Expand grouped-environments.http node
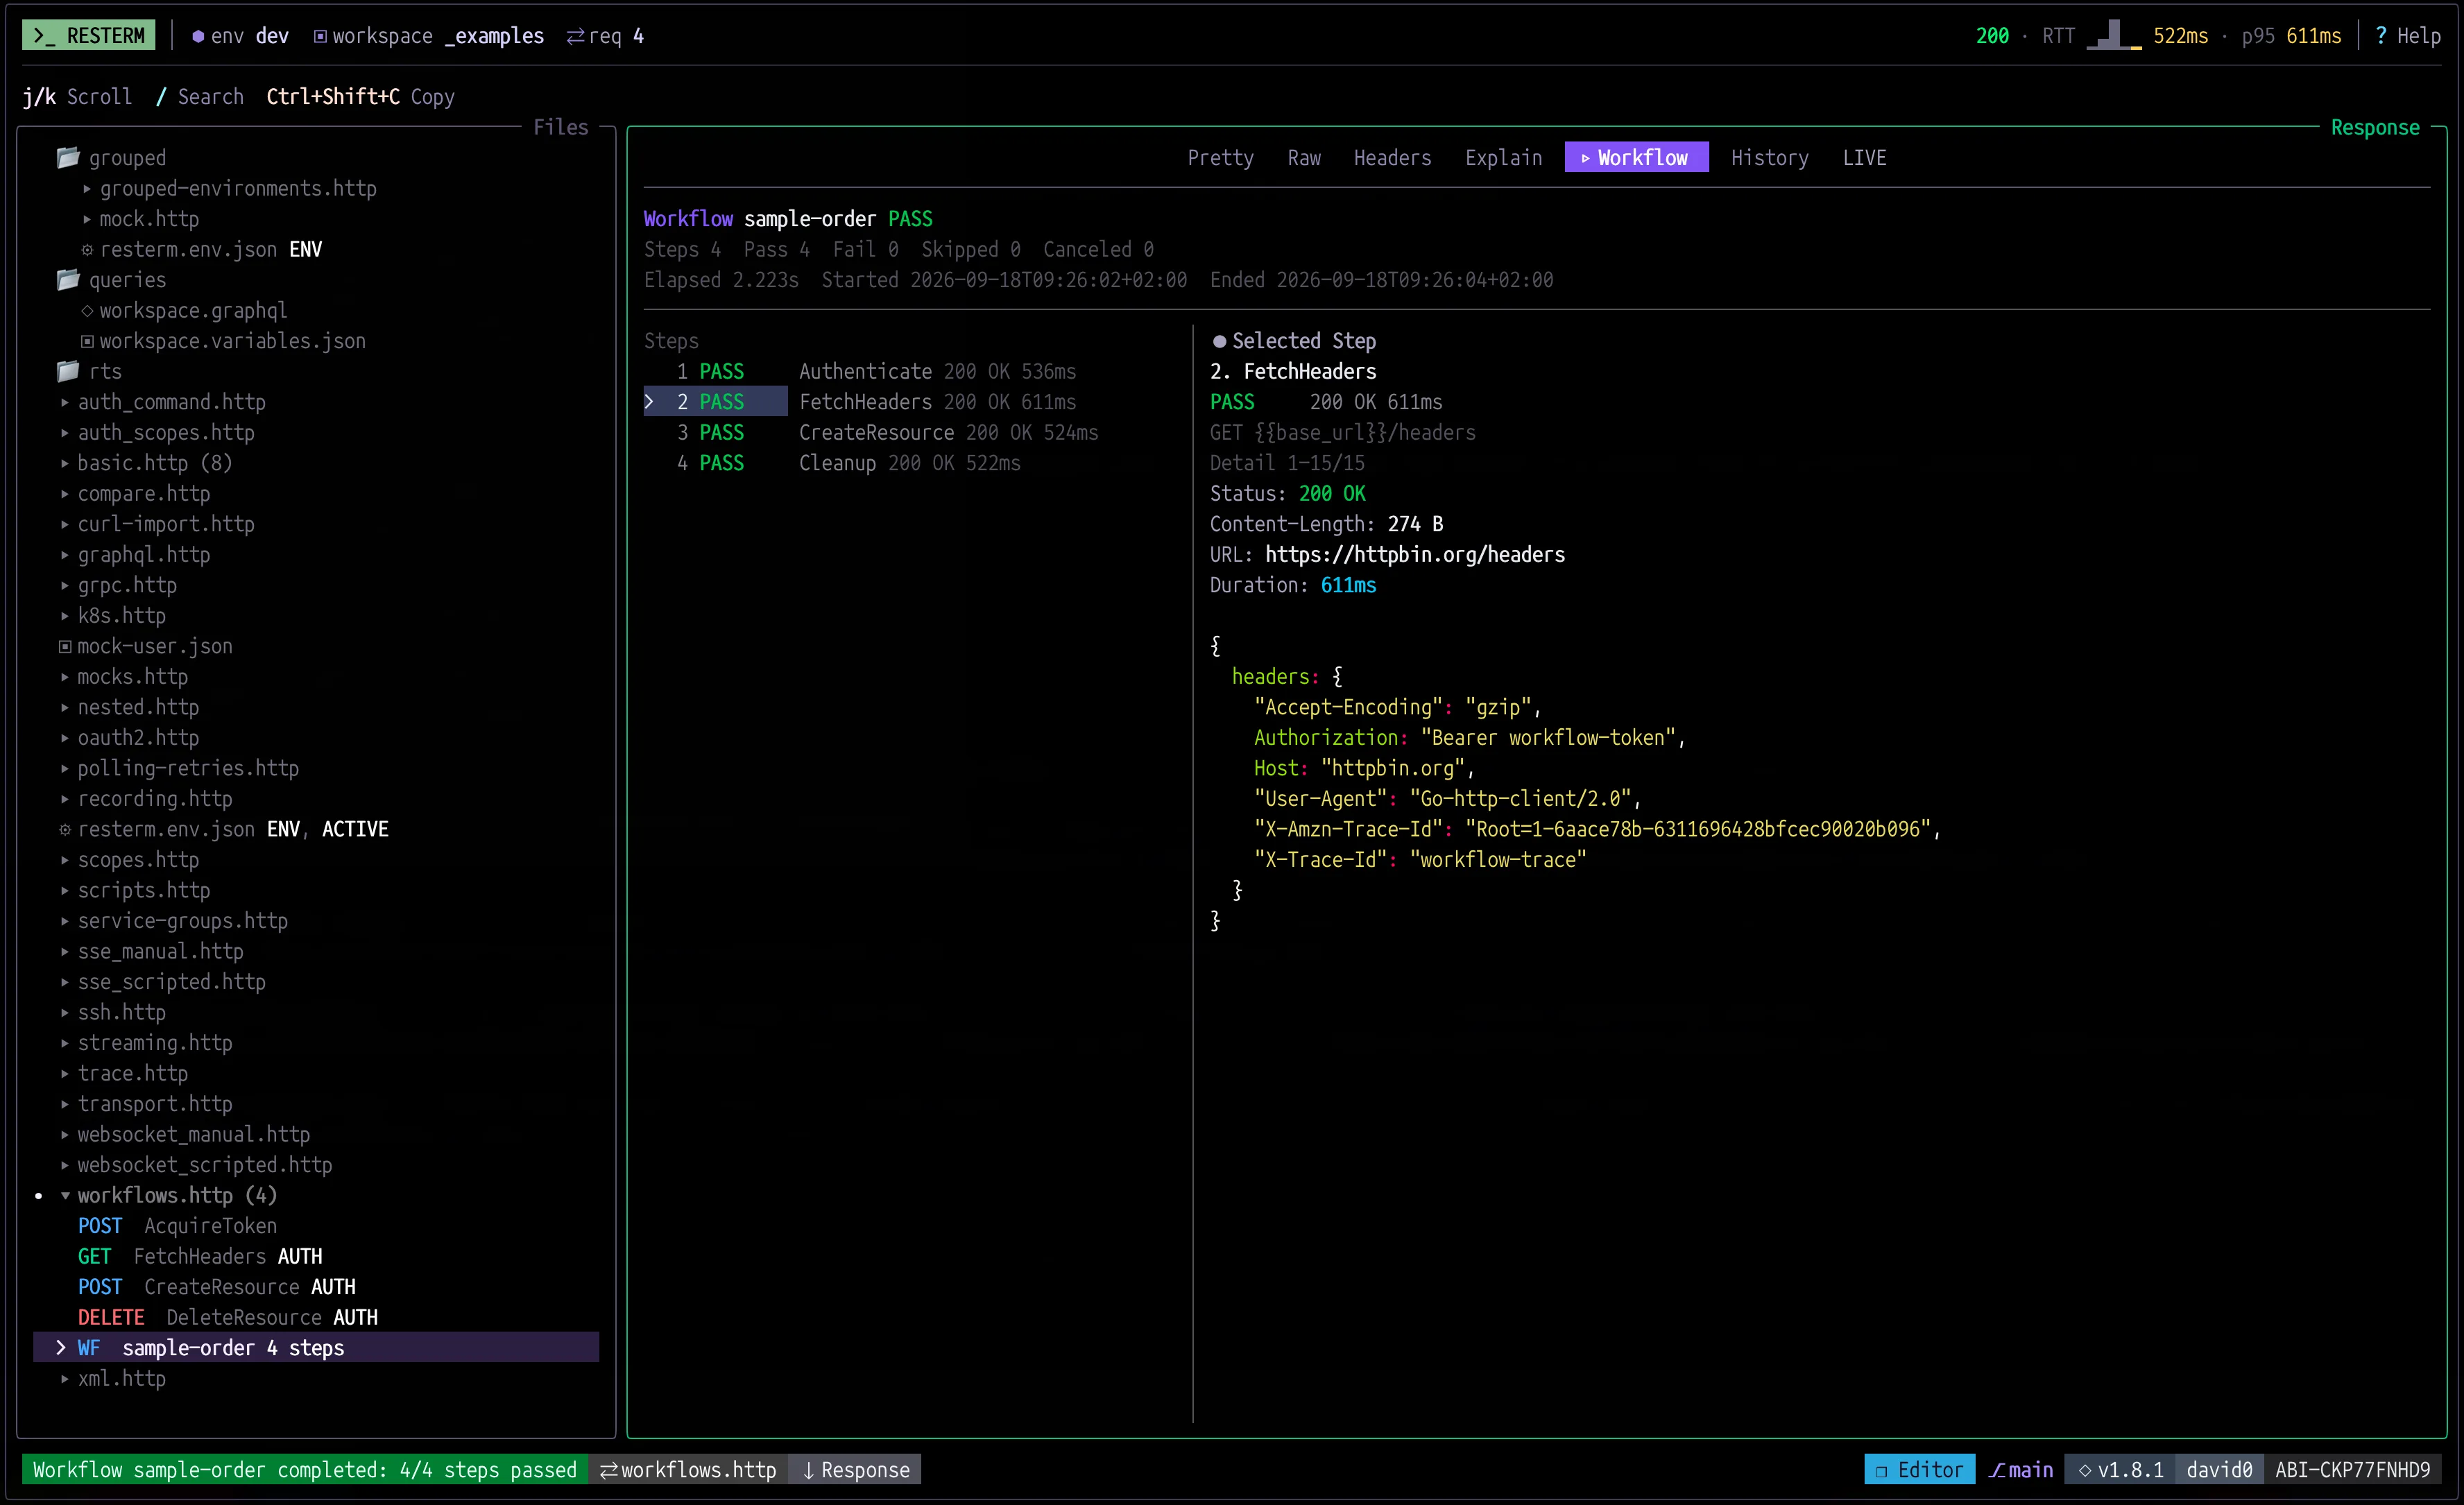This screenshot has height=1505, width=2464. (x=87, y=188)
